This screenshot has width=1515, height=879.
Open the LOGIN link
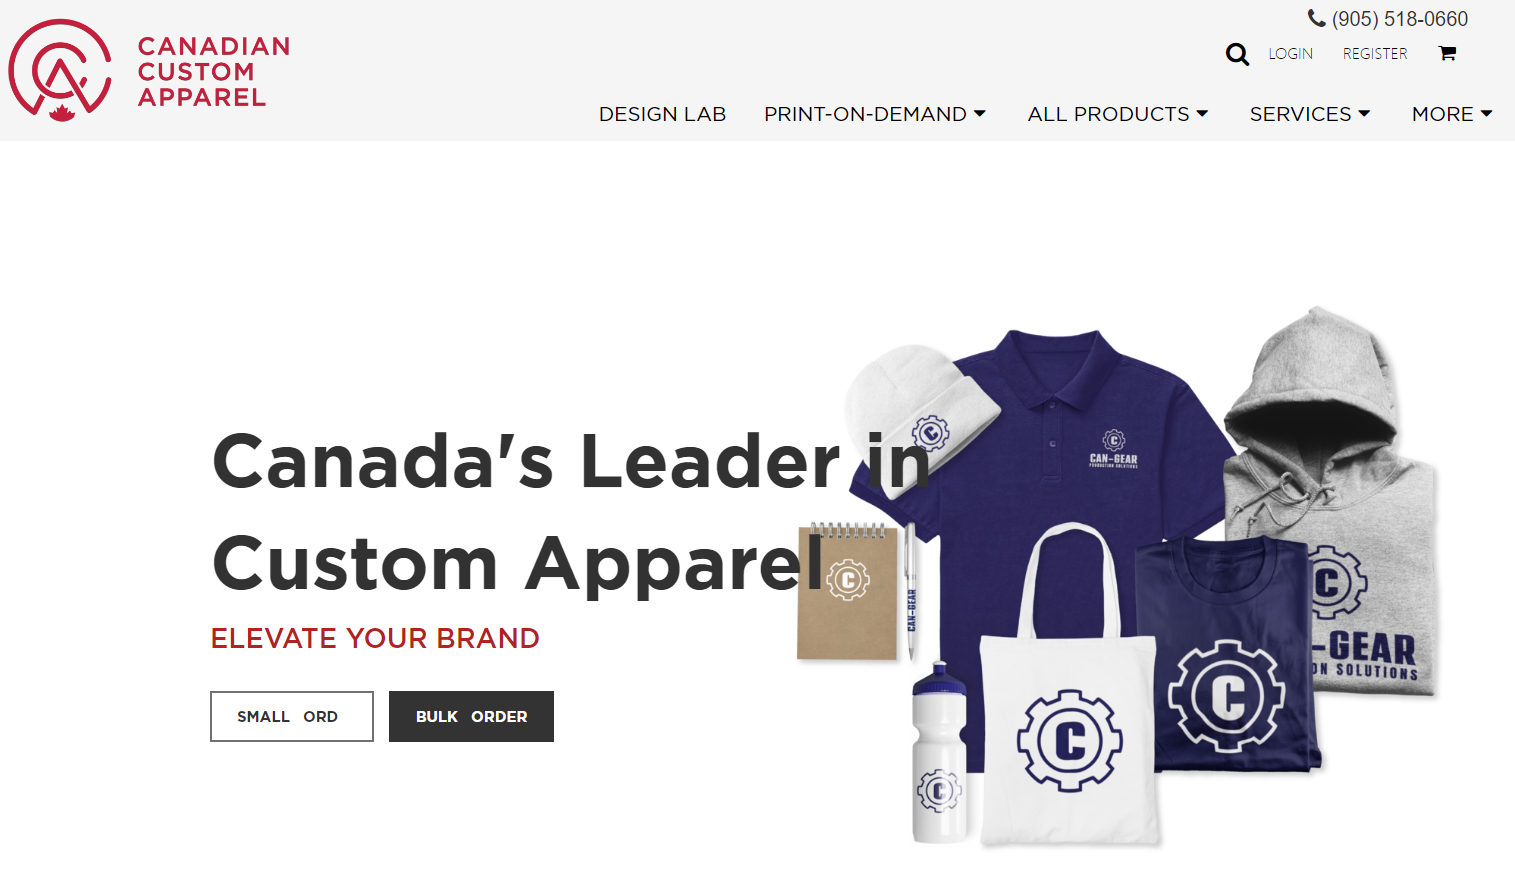(x=1290, y=54)
